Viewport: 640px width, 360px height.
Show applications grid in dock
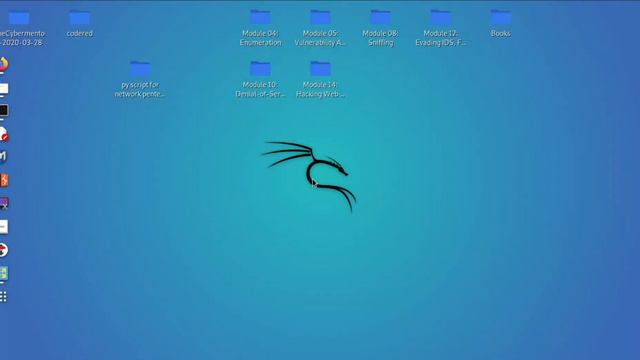tap(3, 297)
